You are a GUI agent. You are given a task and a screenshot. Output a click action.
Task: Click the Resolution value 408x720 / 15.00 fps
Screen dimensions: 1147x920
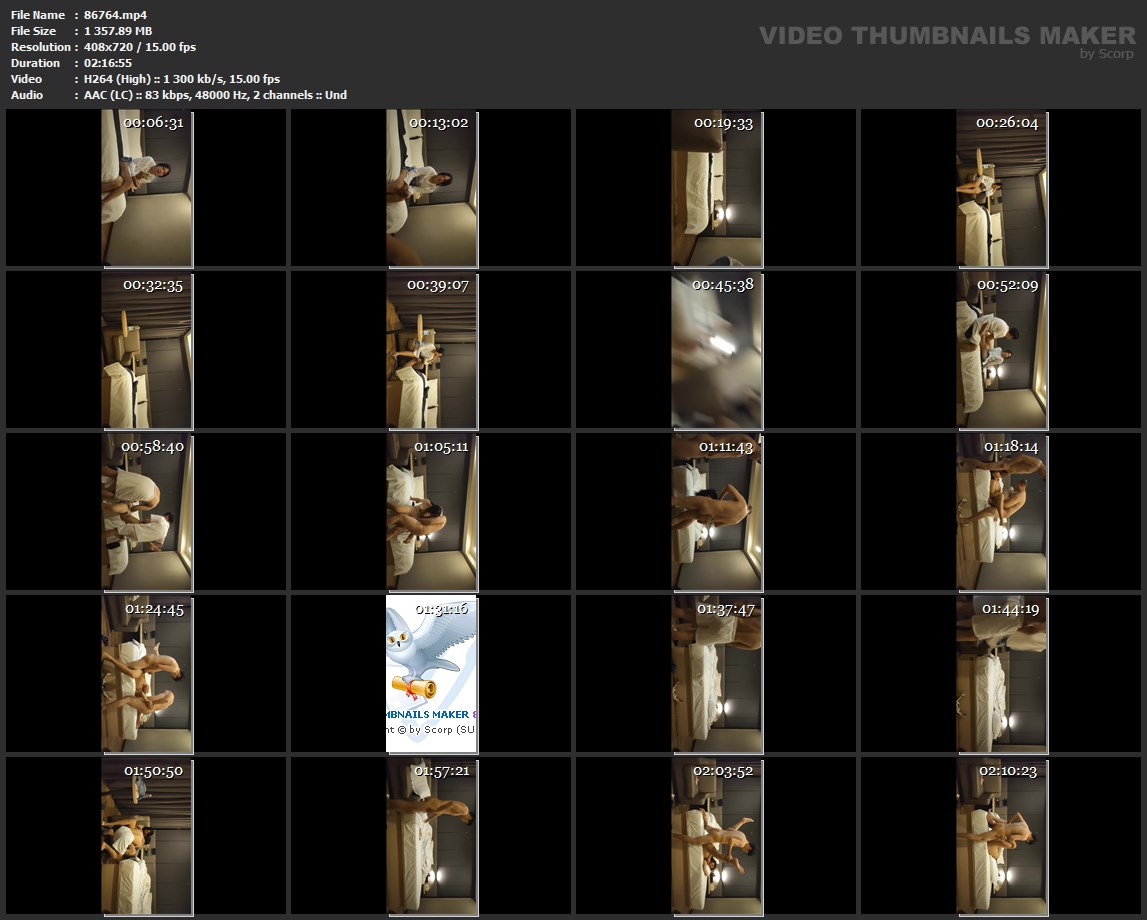click(140, 47)
